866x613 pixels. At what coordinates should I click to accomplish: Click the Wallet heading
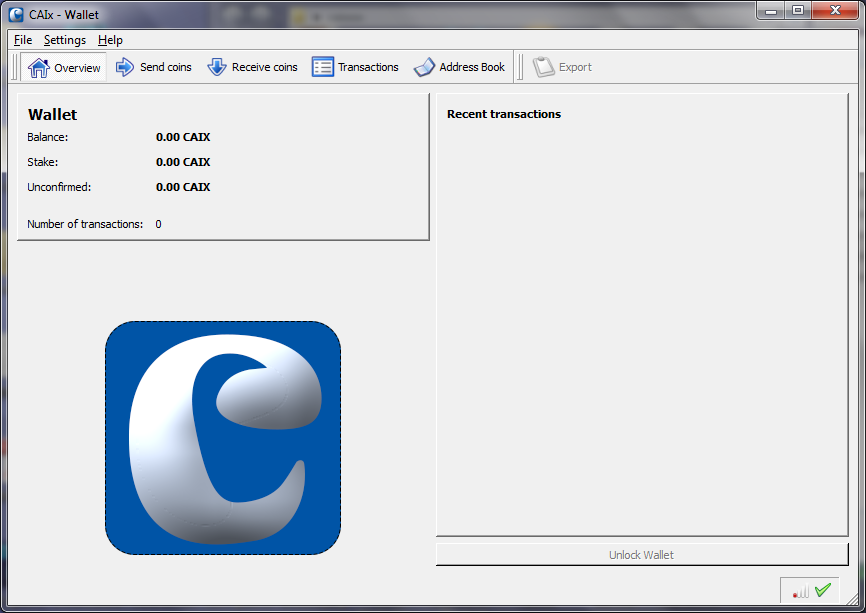coord(52,114)
